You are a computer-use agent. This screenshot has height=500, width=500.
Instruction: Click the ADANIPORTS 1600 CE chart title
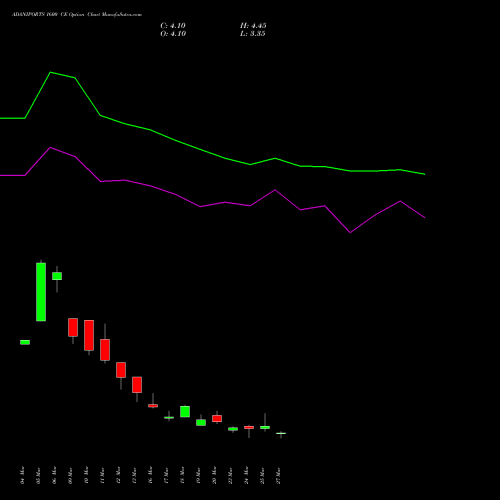(x=77, y=15)
